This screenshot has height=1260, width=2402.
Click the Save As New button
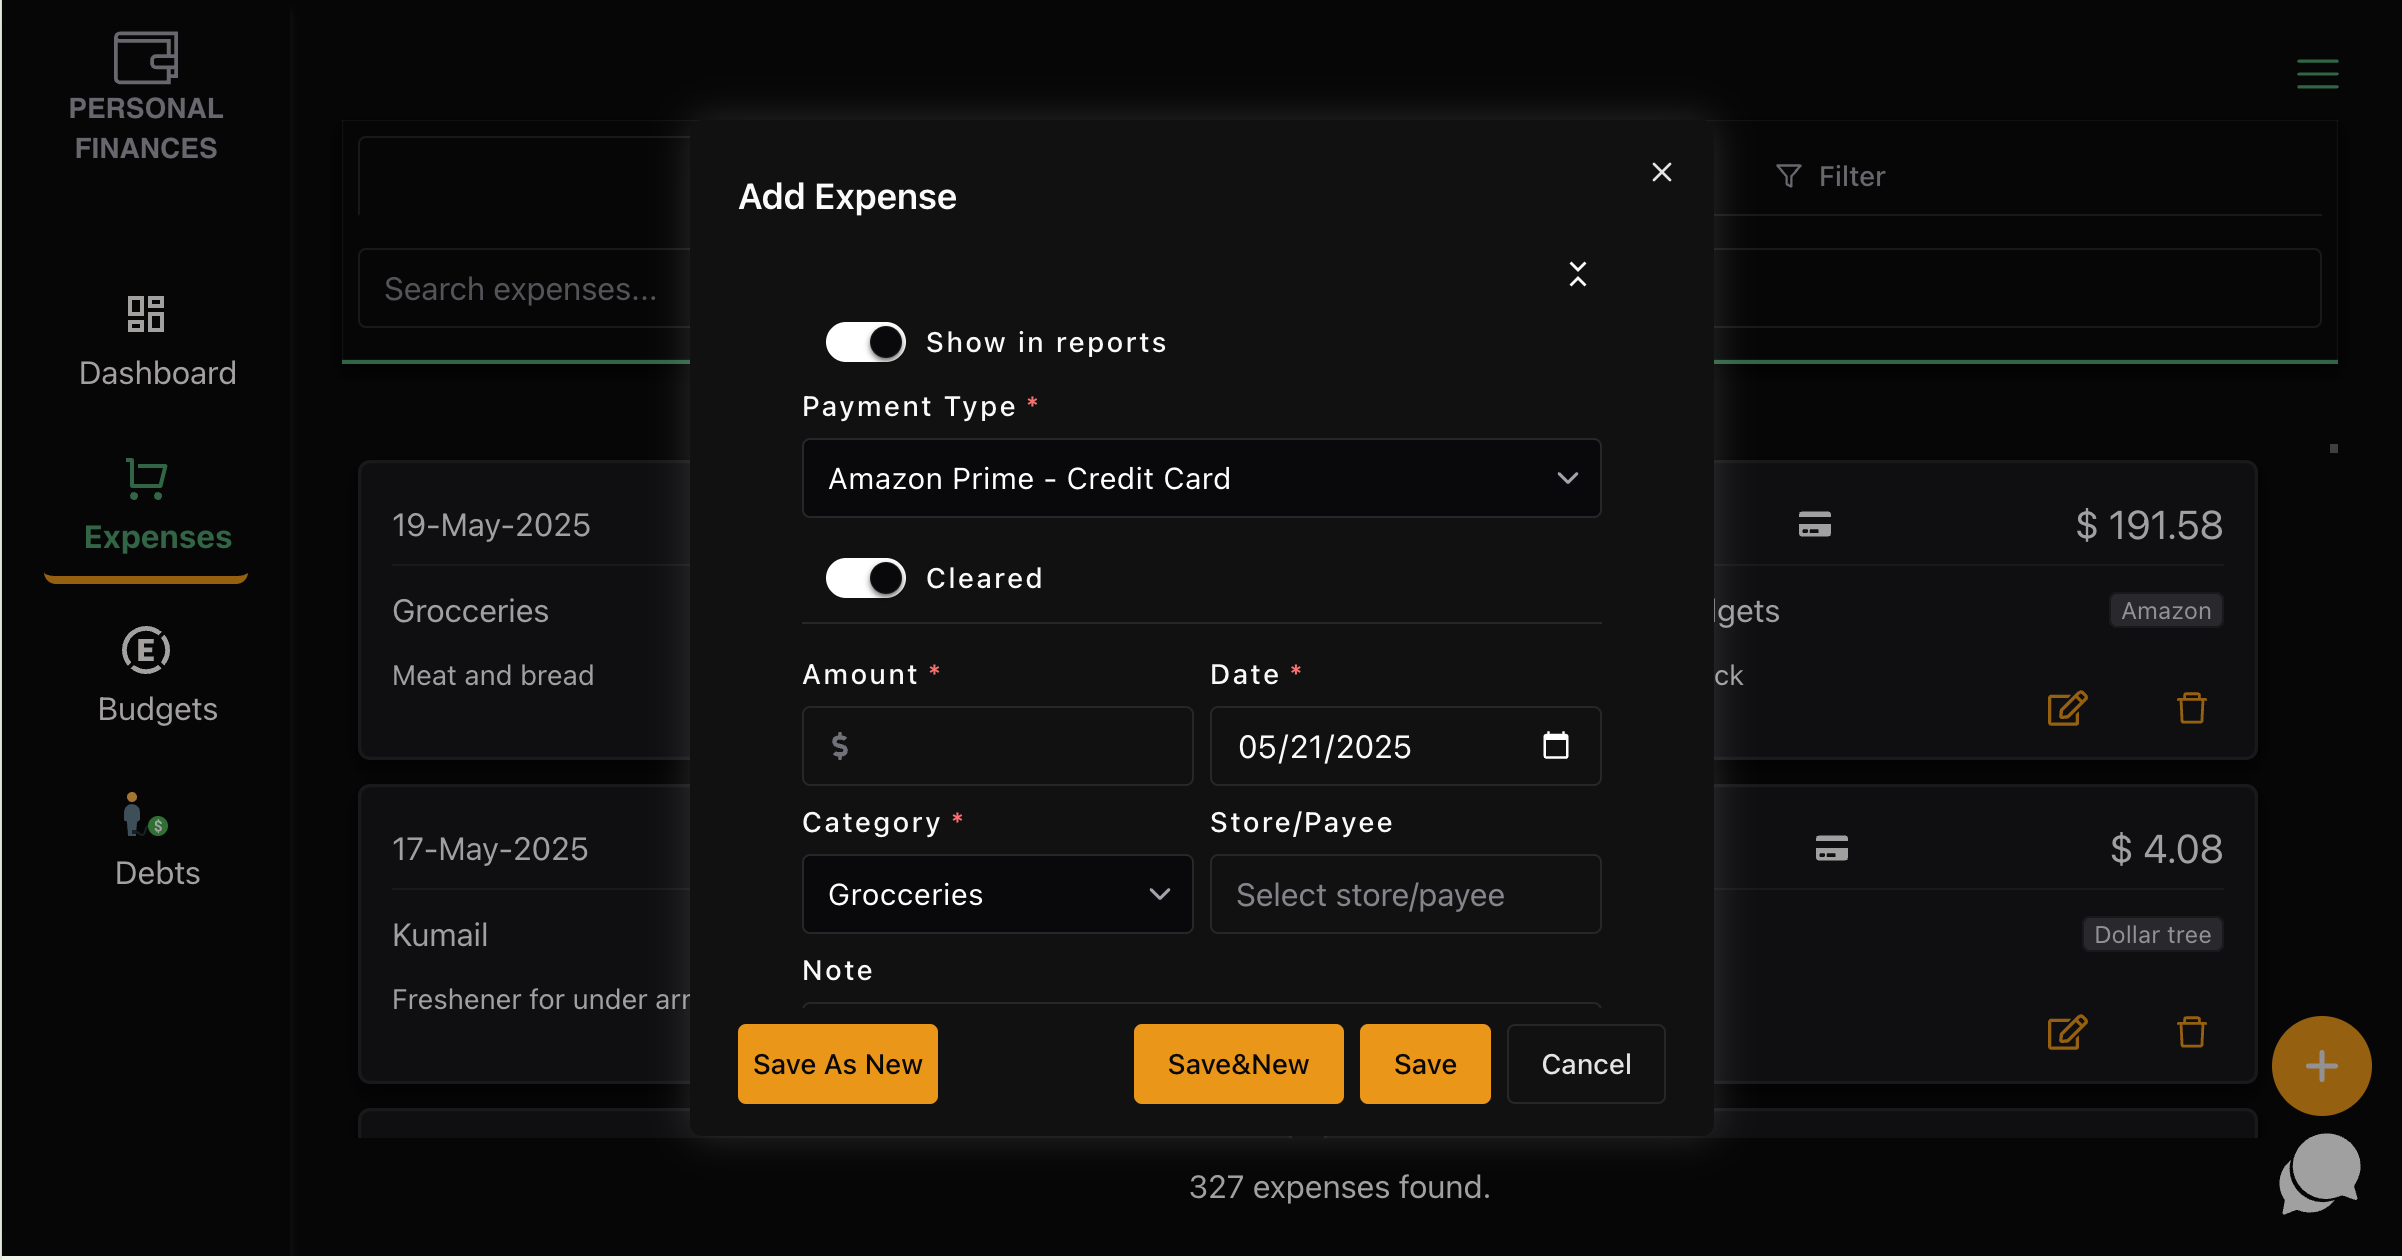click(x=837, y=1063)
